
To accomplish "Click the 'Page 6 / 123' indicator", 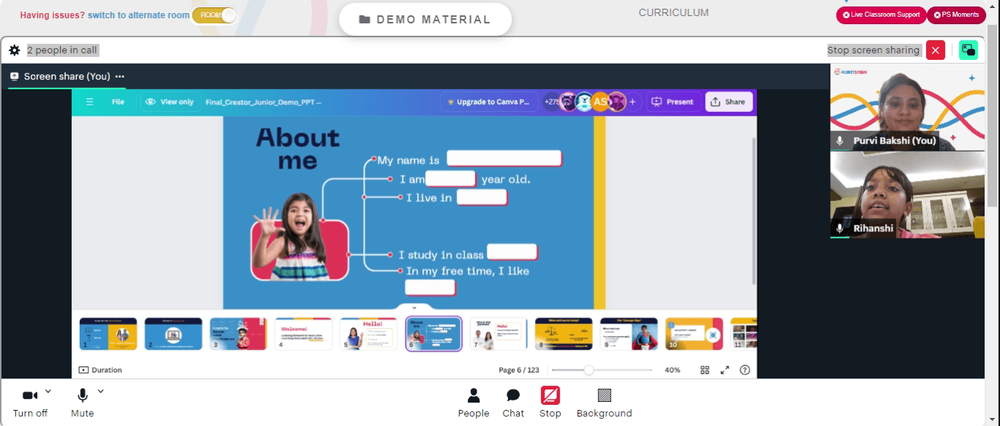I will click(x=518, y=370).
